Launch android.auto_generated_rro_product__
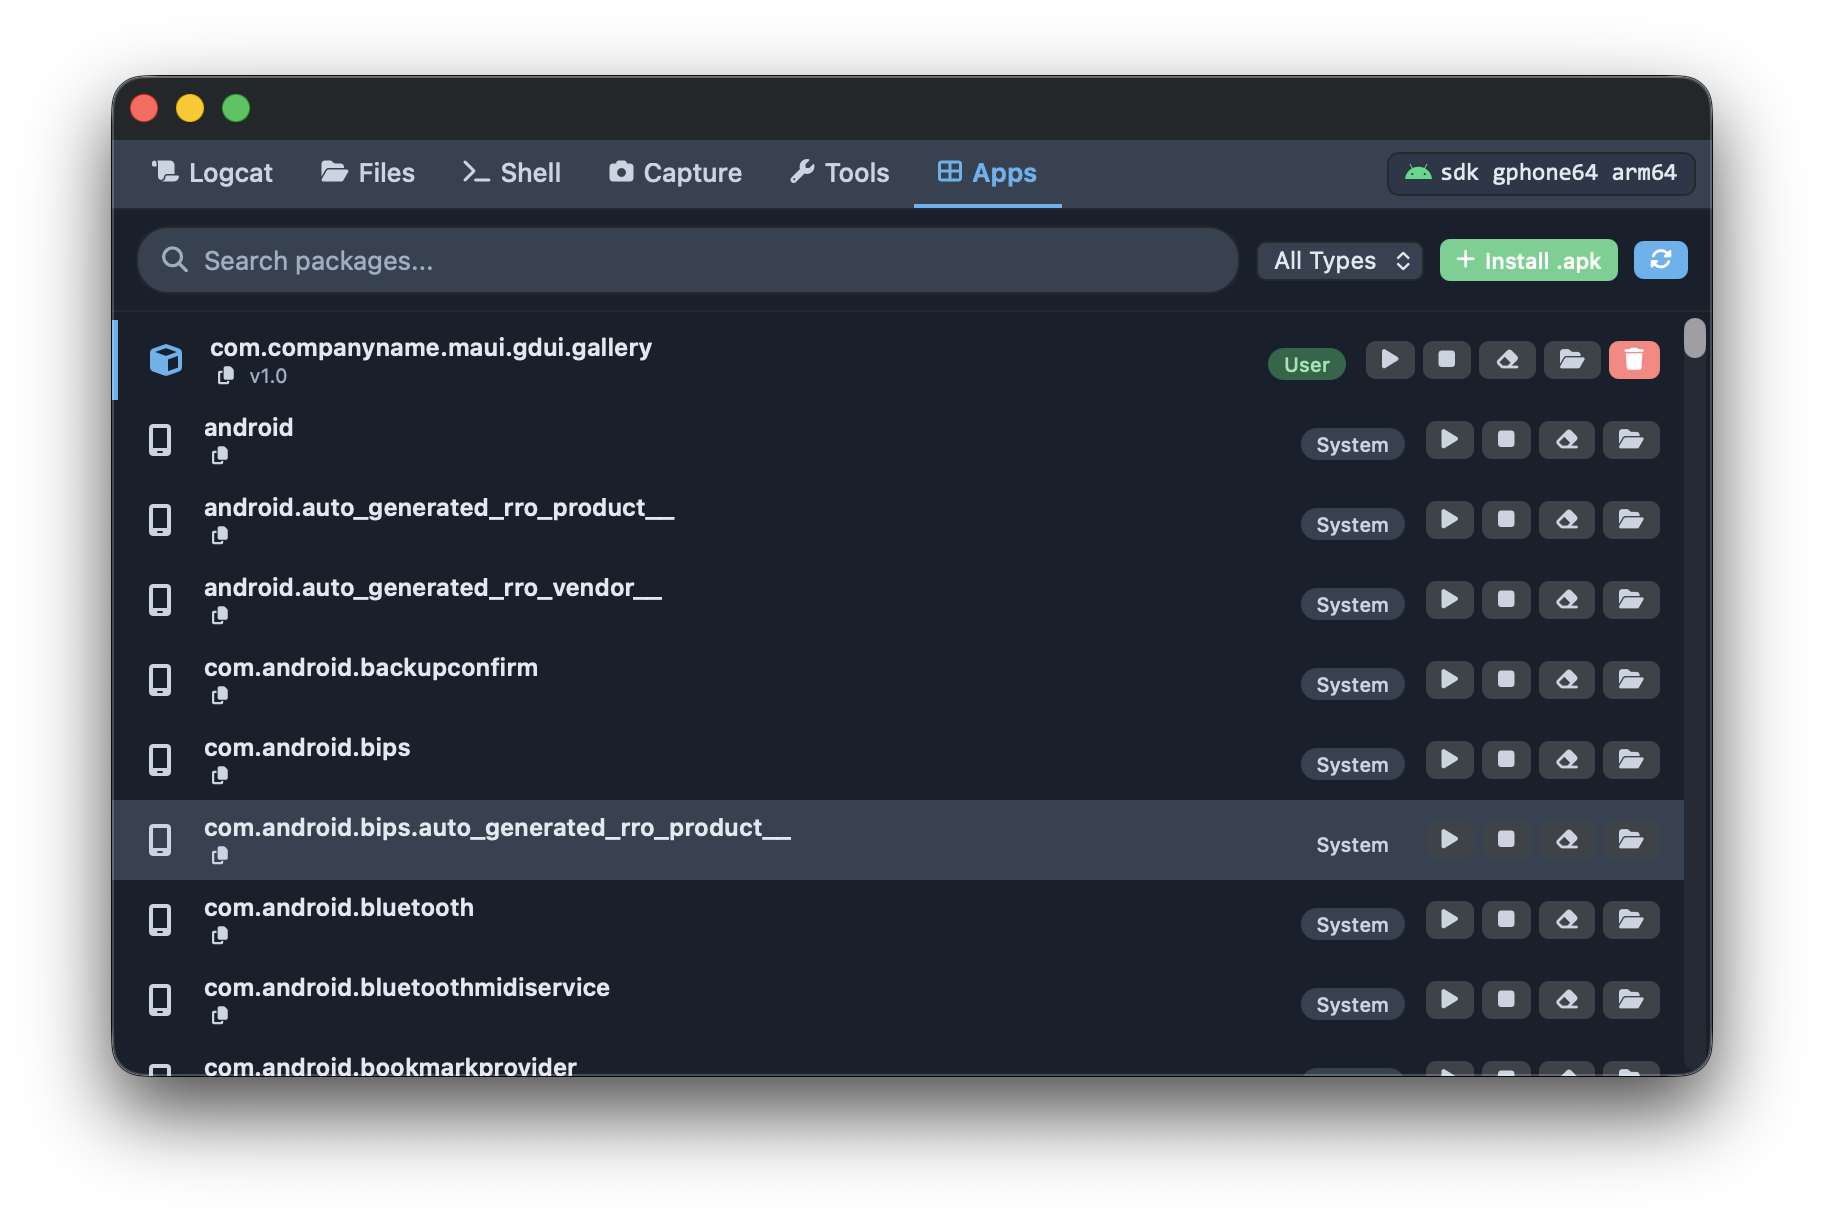The image size is (1824, 1224). (x=1449, y=520)
